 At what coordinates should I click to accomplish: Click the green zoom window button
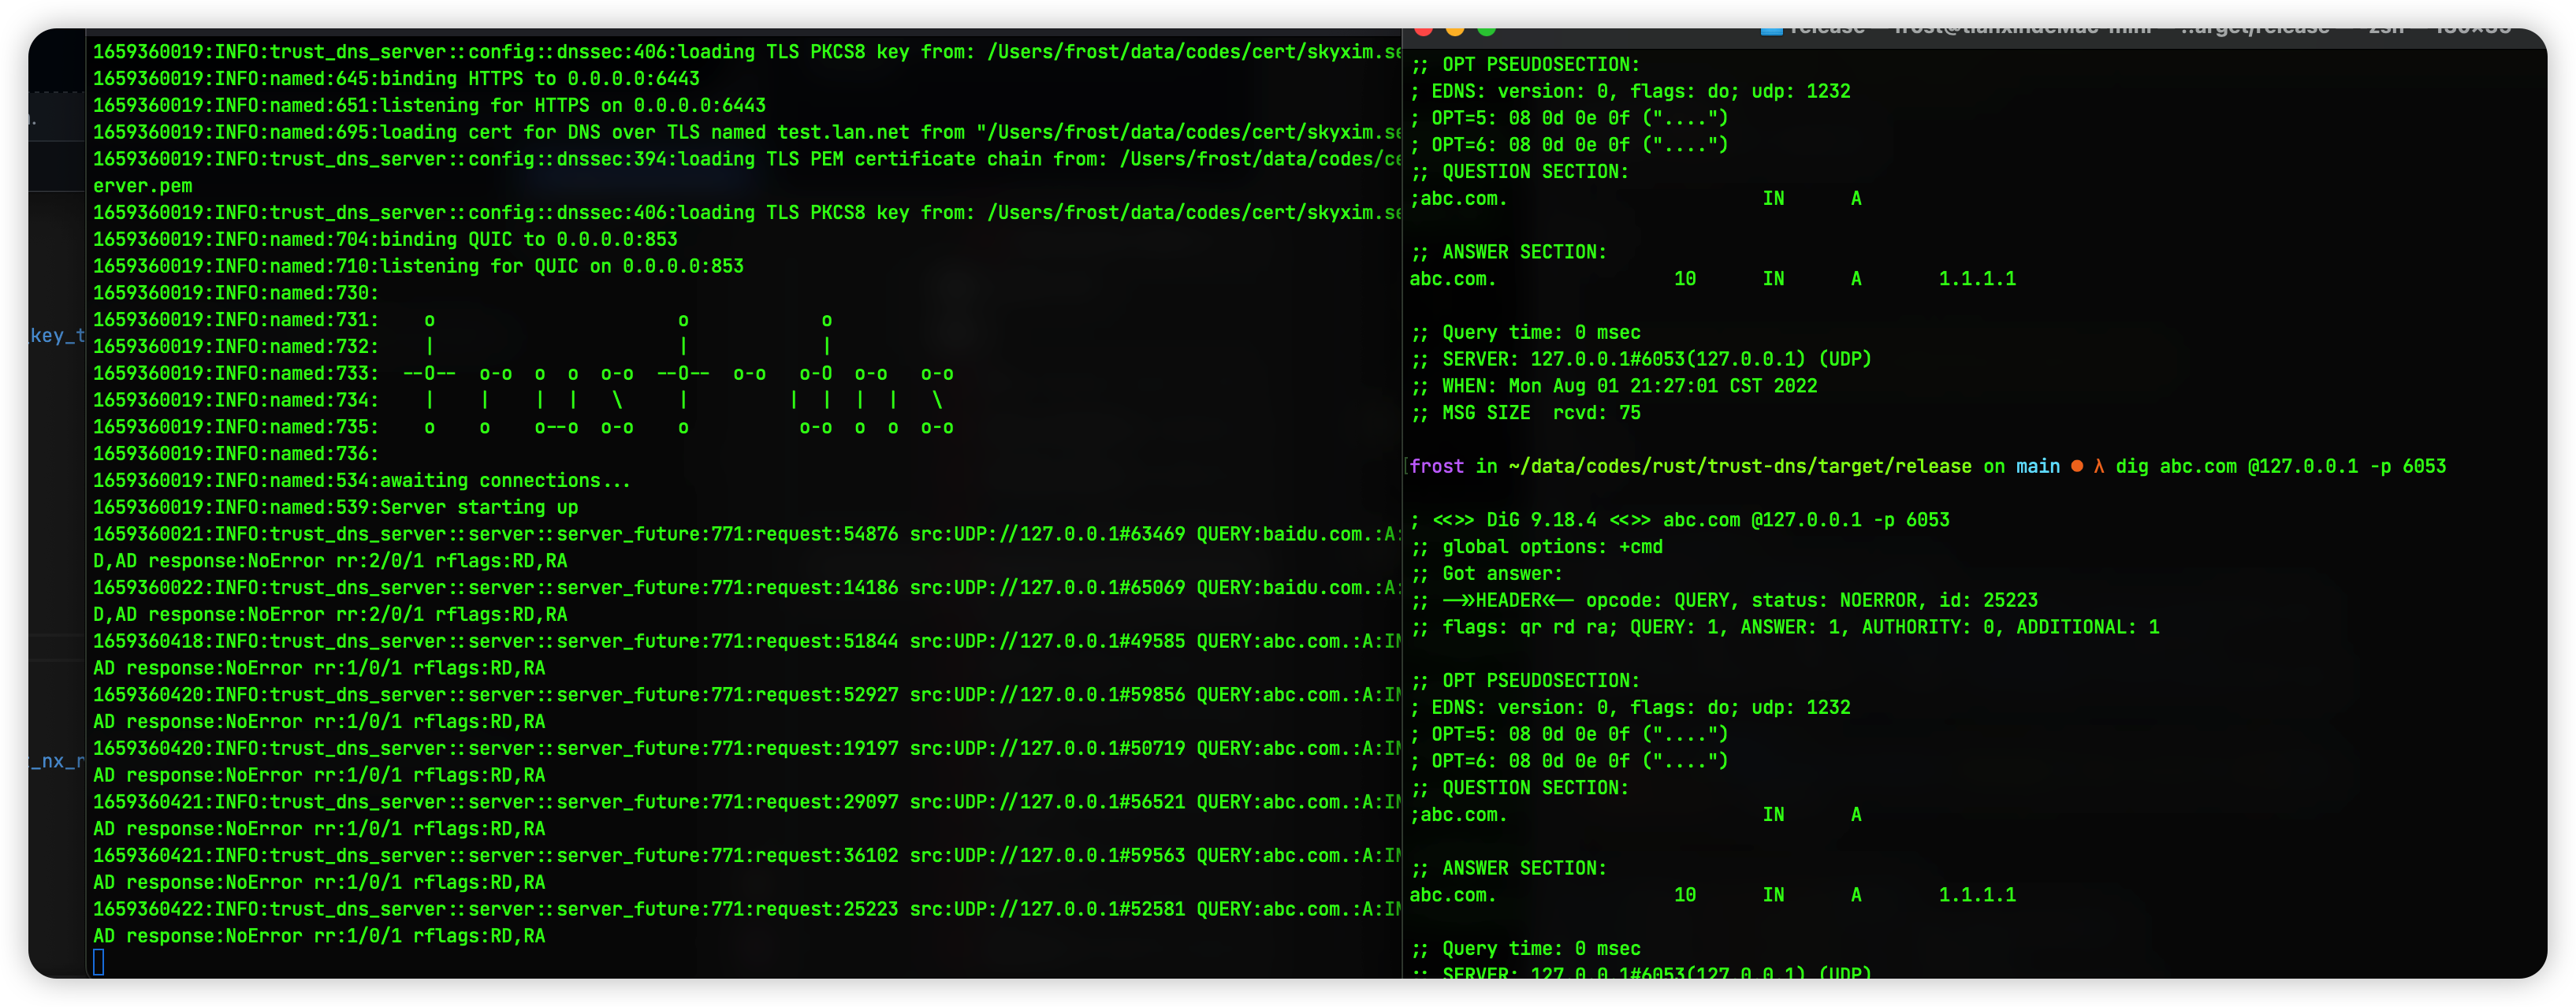[1487, 30]
